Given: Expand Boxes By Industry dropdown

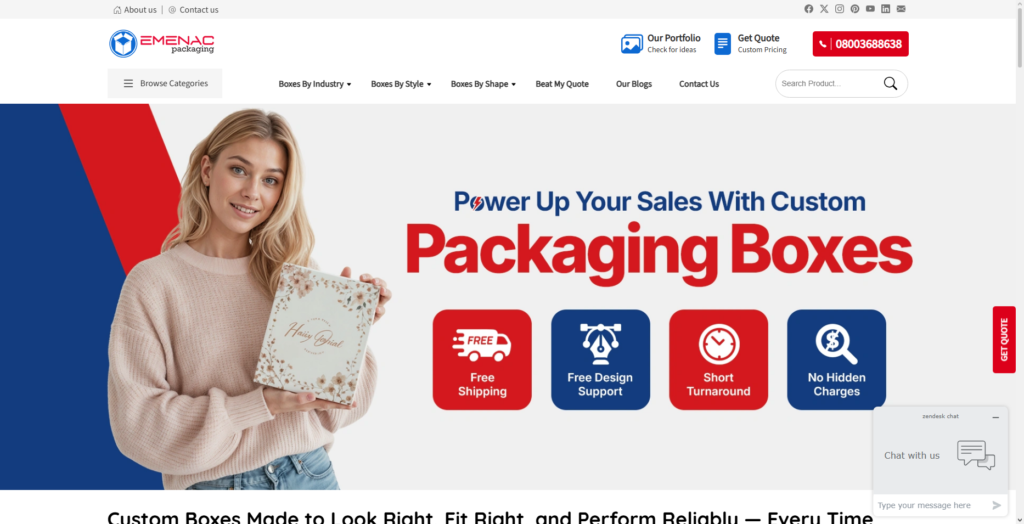Looking at the screenshot, I should pyautogui.click(x=315, y=84).
